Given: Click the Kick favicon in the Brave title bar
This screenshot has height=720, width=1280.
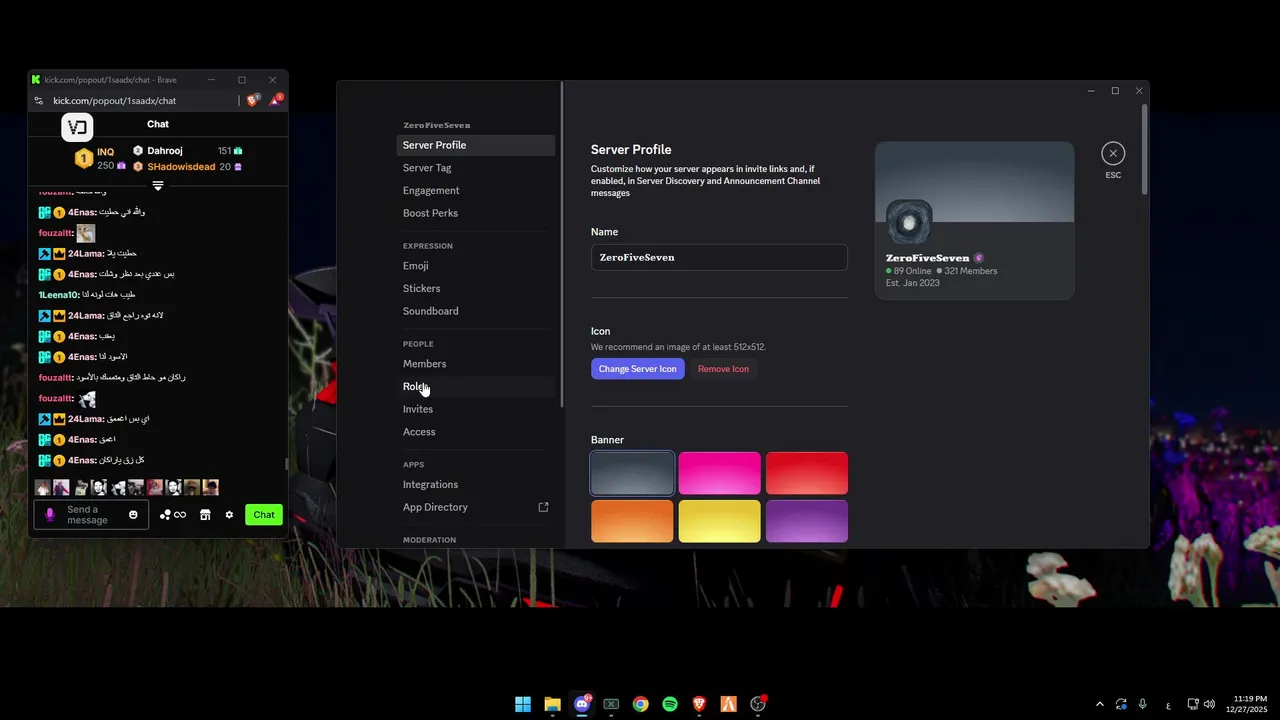Looking at the screenshot, I should coord(36,80).
